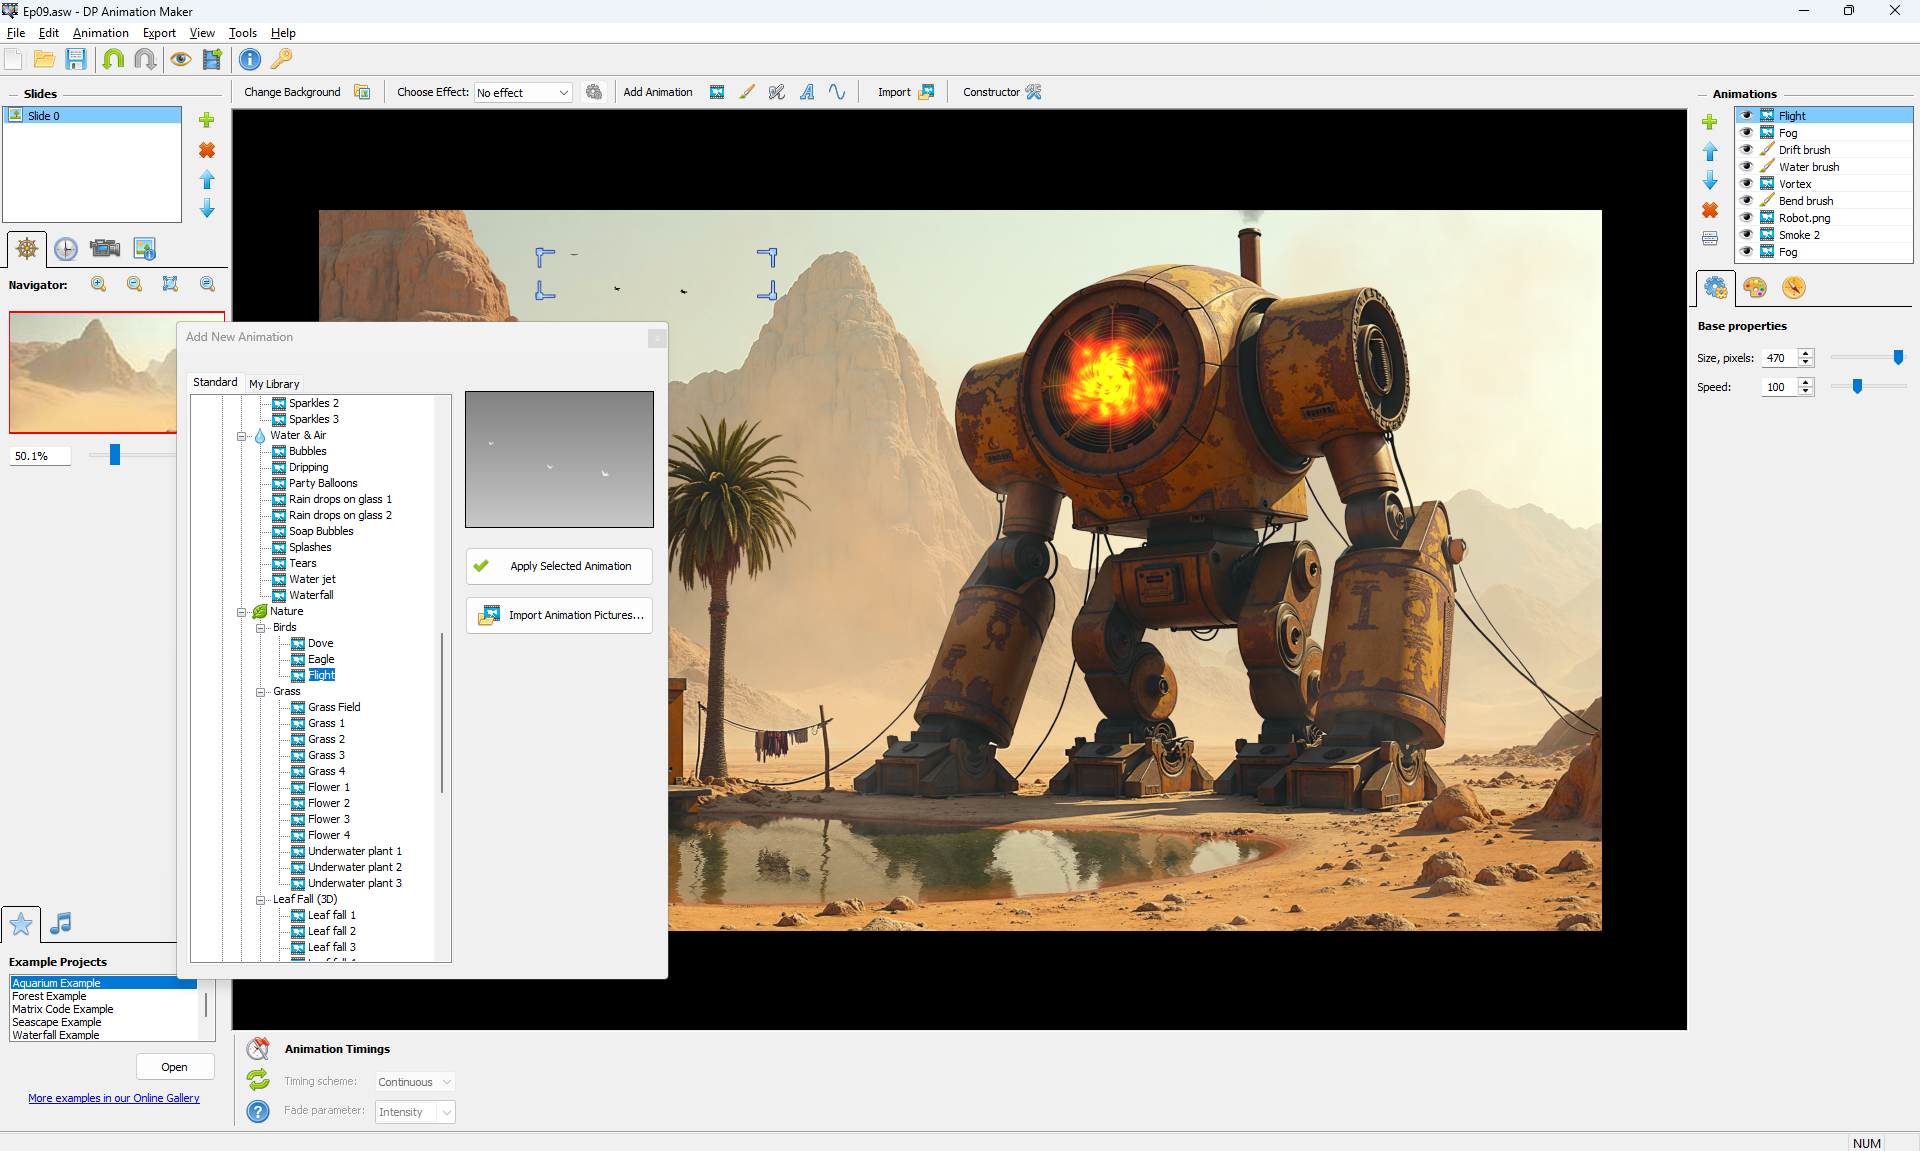
Task: Click the red delete slide icon
Action: [207, 150]
